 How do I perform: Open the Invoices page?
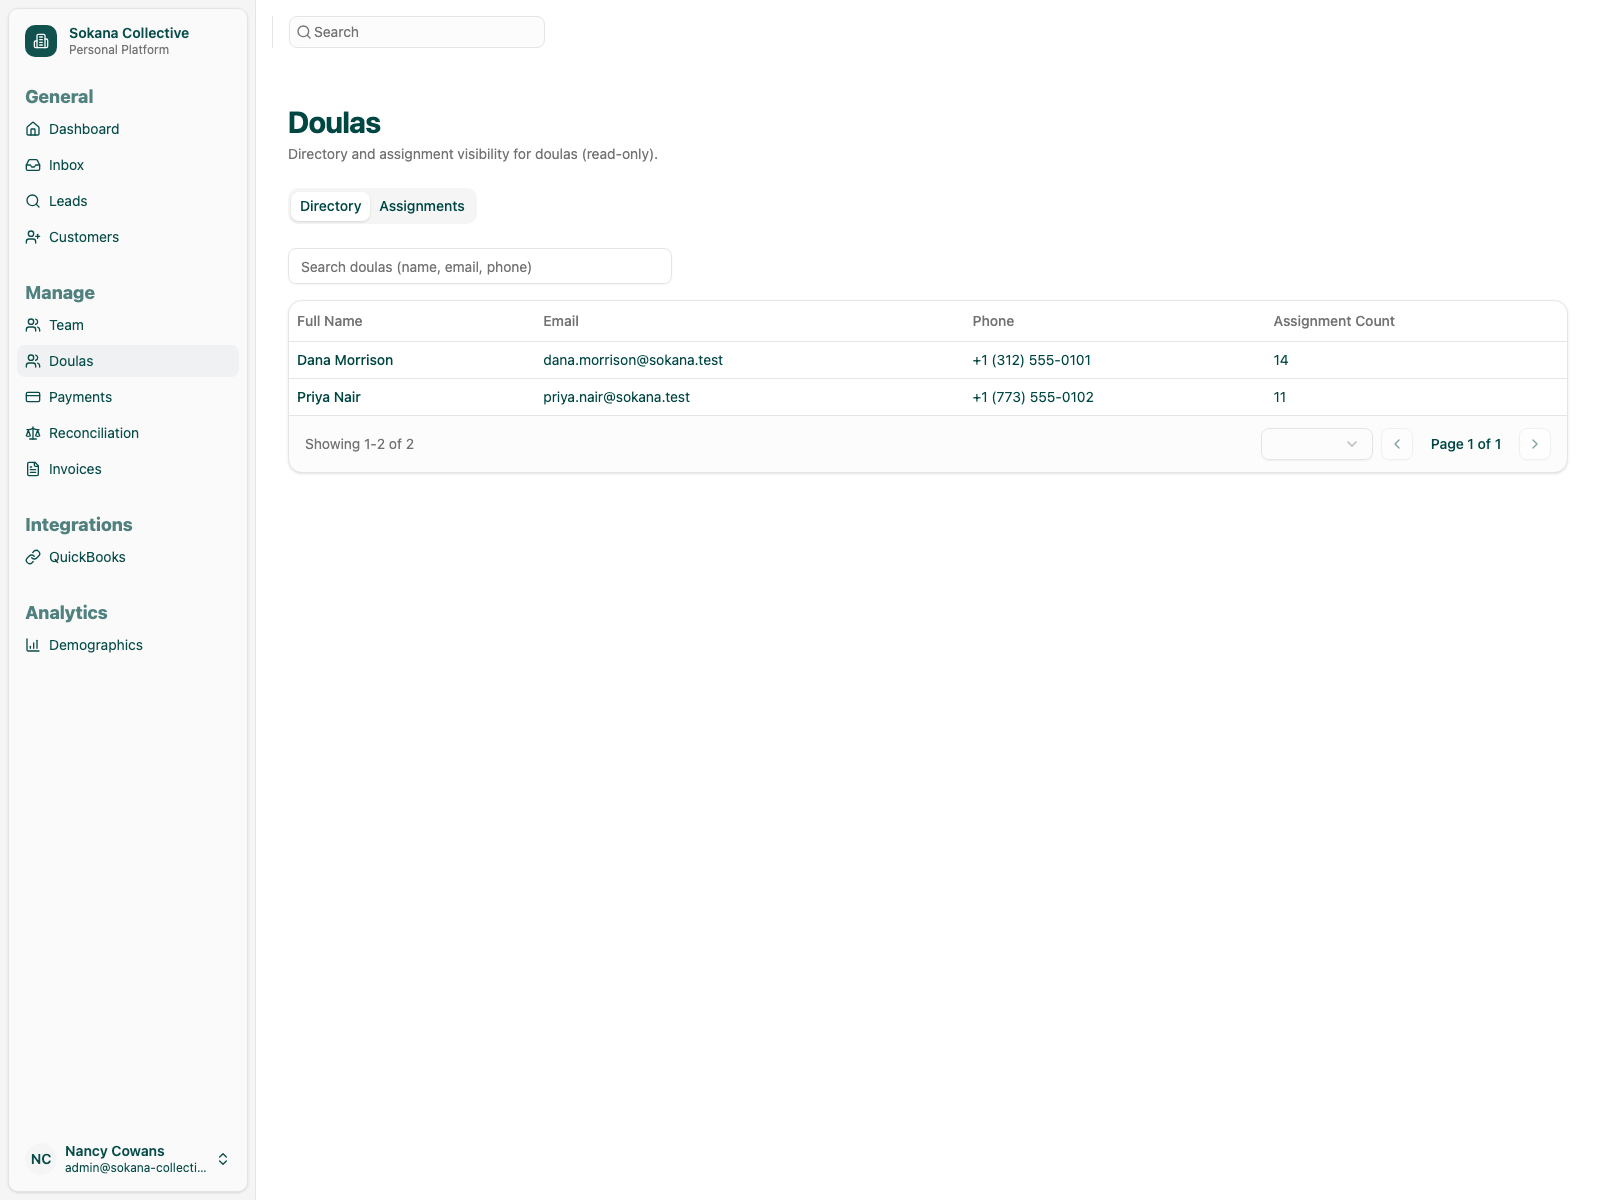coord(128,469)
